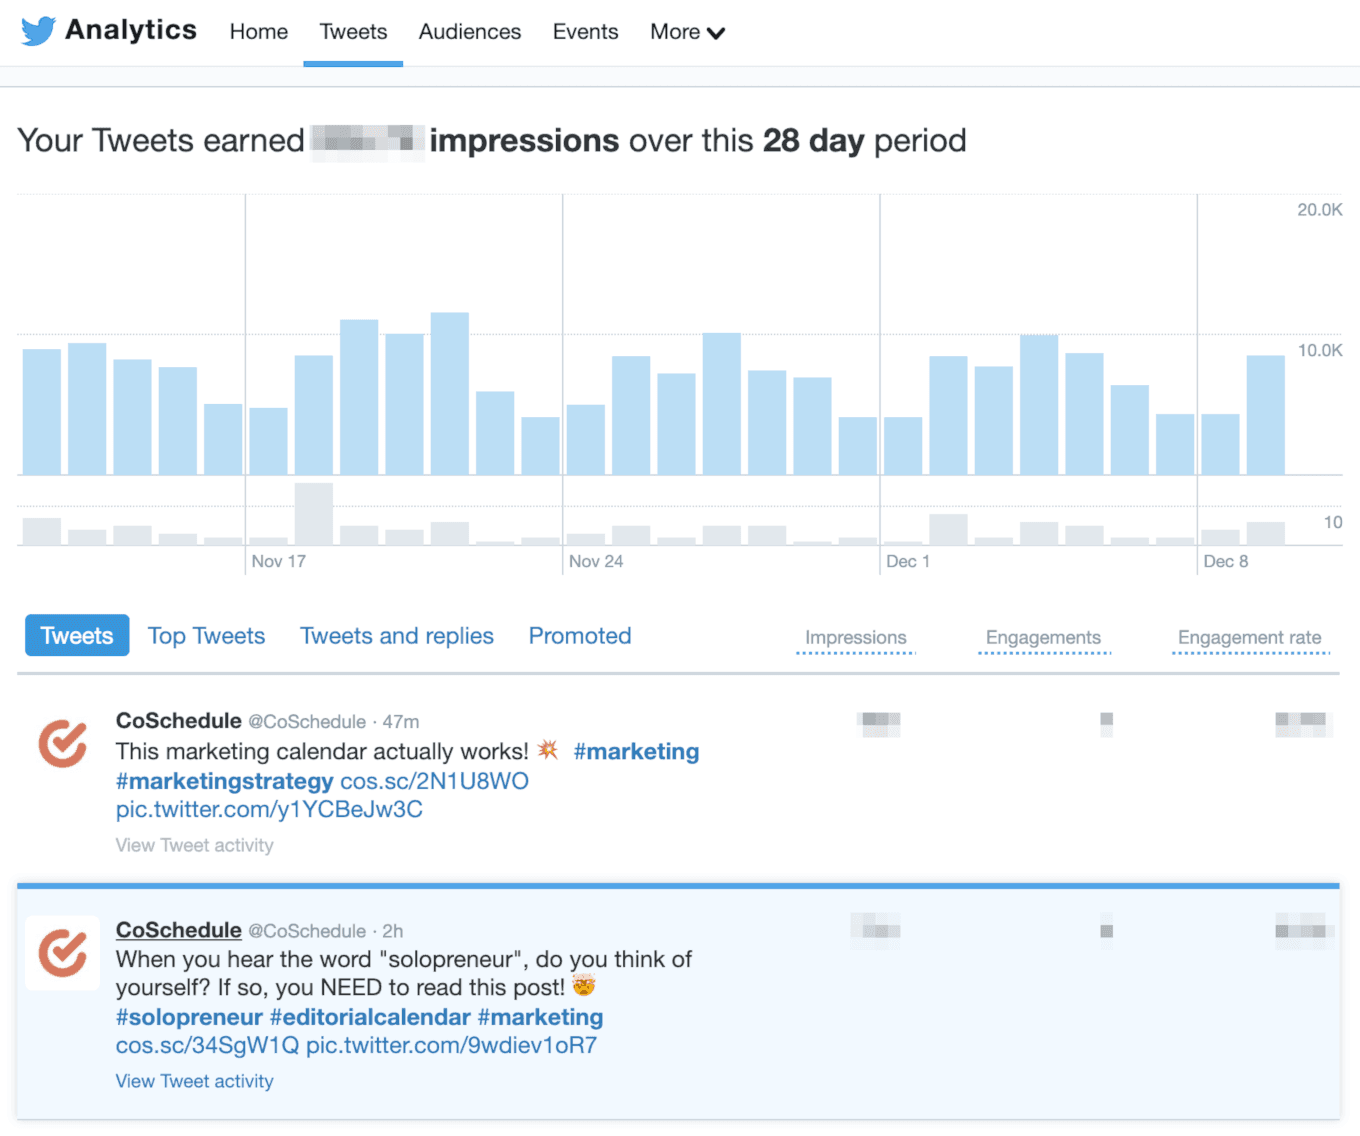Click the Dec 8 date label
Screen dimensions: 1360x1136
1226,561
